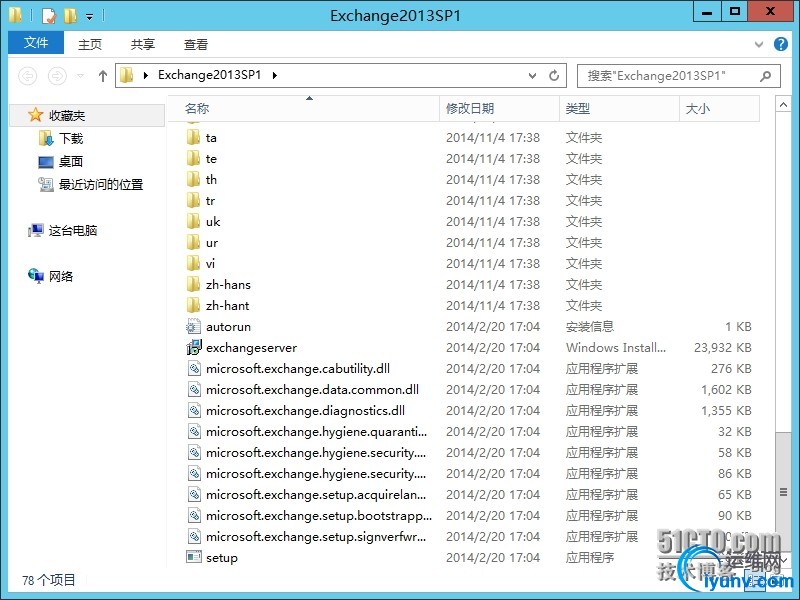Select microsoft.exchange.diagnostics.dll file icon
Image resolution: width=800 pixels, height=600 pixels.
[194, 411]
